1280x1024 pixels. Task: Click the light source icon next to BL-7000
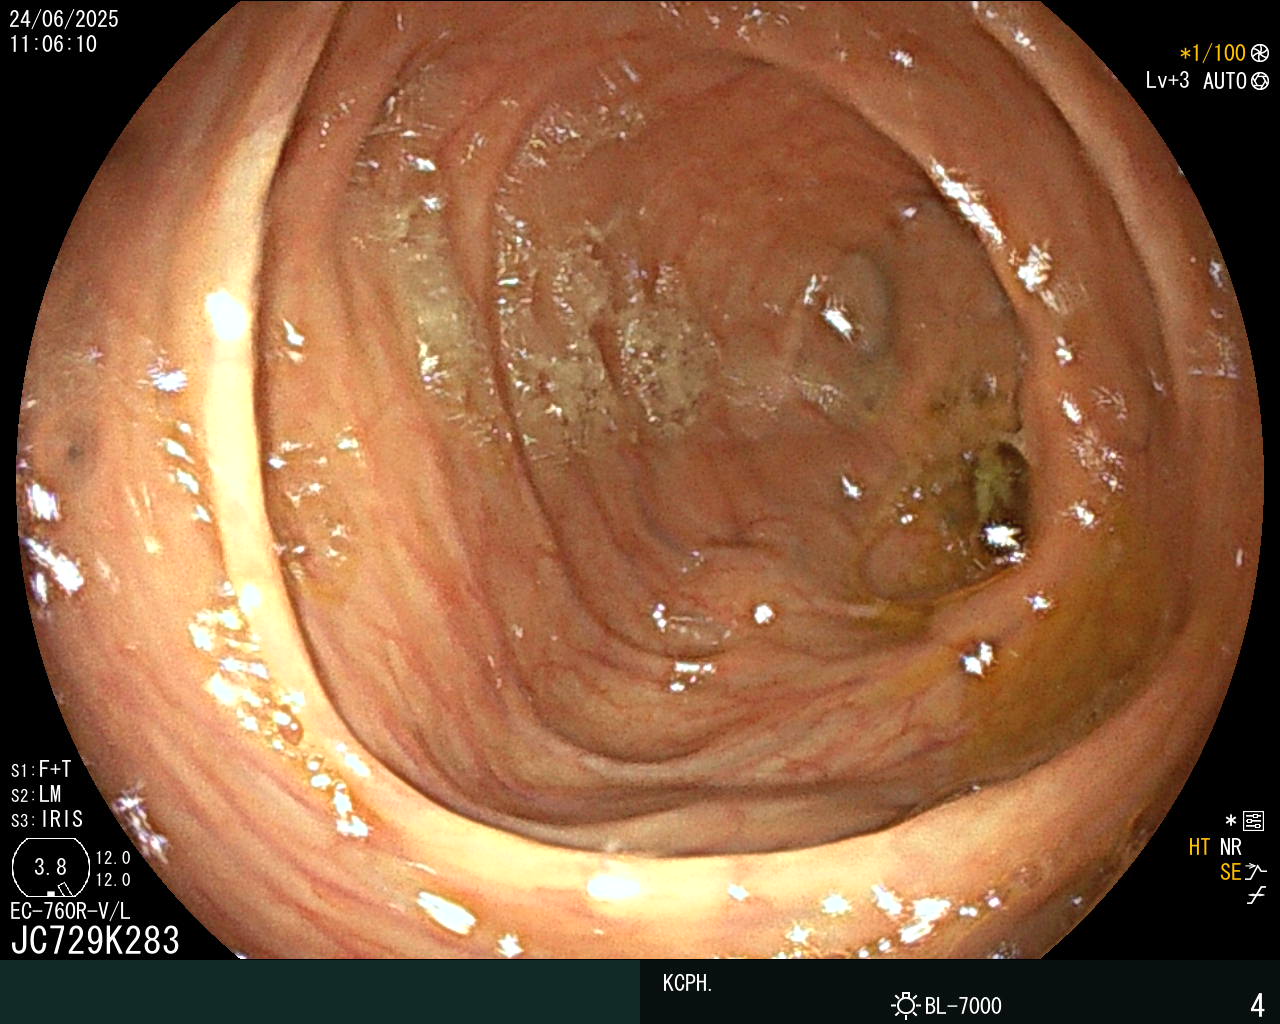[905, 1005]
